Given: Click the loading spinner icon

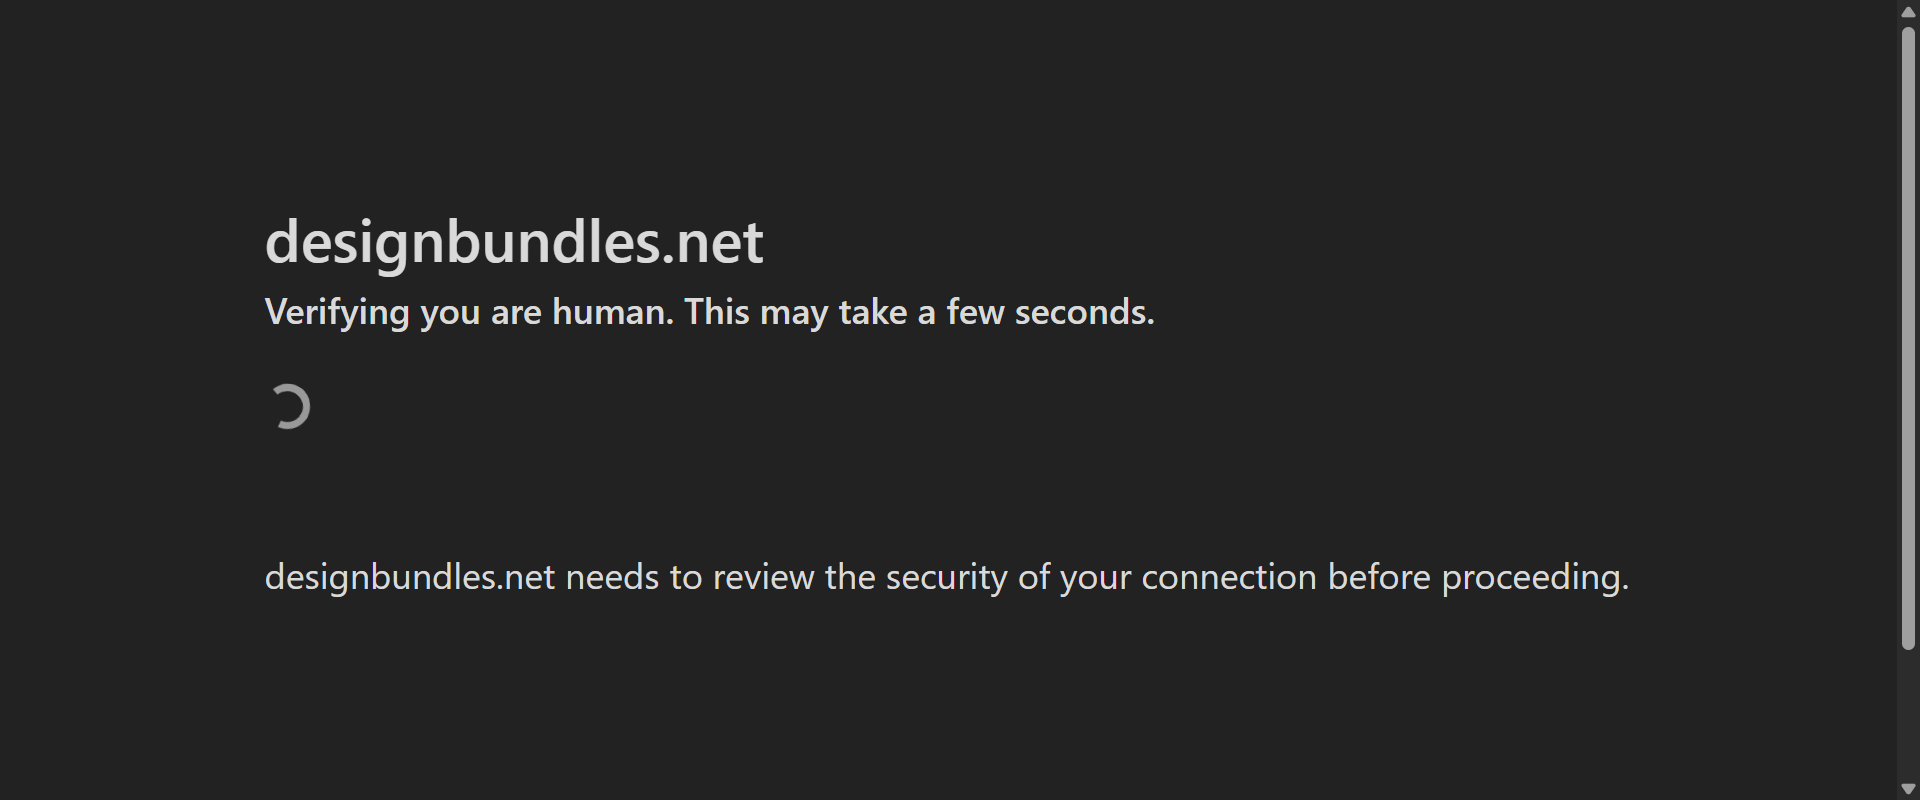Looking at the screenshot, I should 290,407.
